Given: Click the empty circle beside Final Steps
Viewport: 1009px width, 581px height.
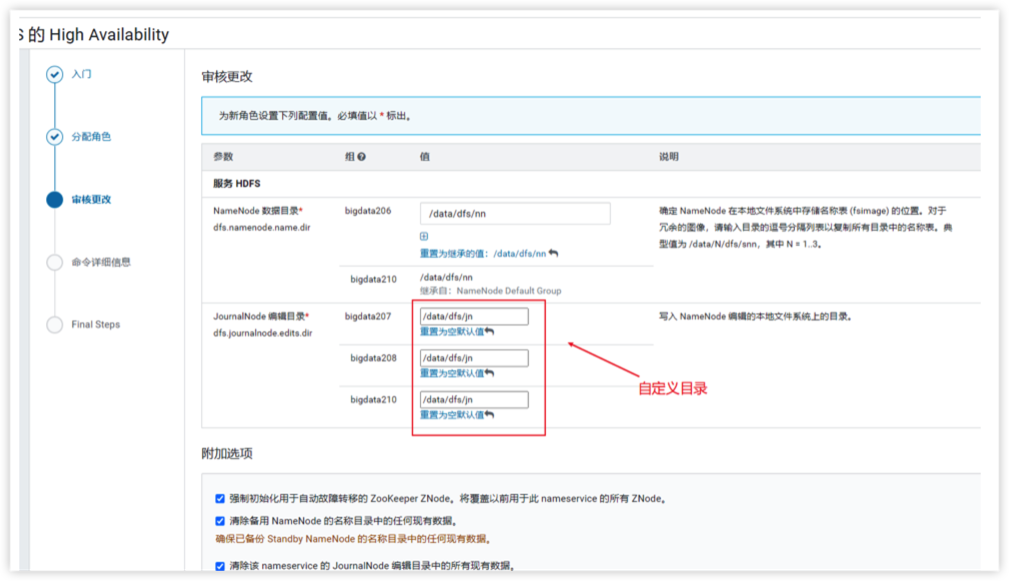Looking at the screenshot, I should pos(54,324).
